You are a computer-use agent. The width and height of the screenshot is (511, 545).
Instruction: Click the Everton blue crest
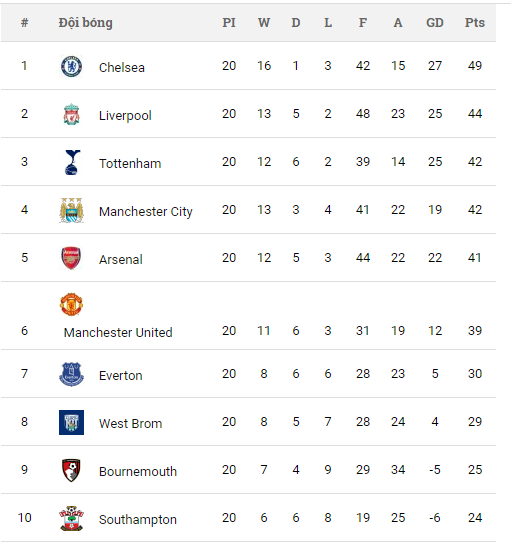[71, 374]
